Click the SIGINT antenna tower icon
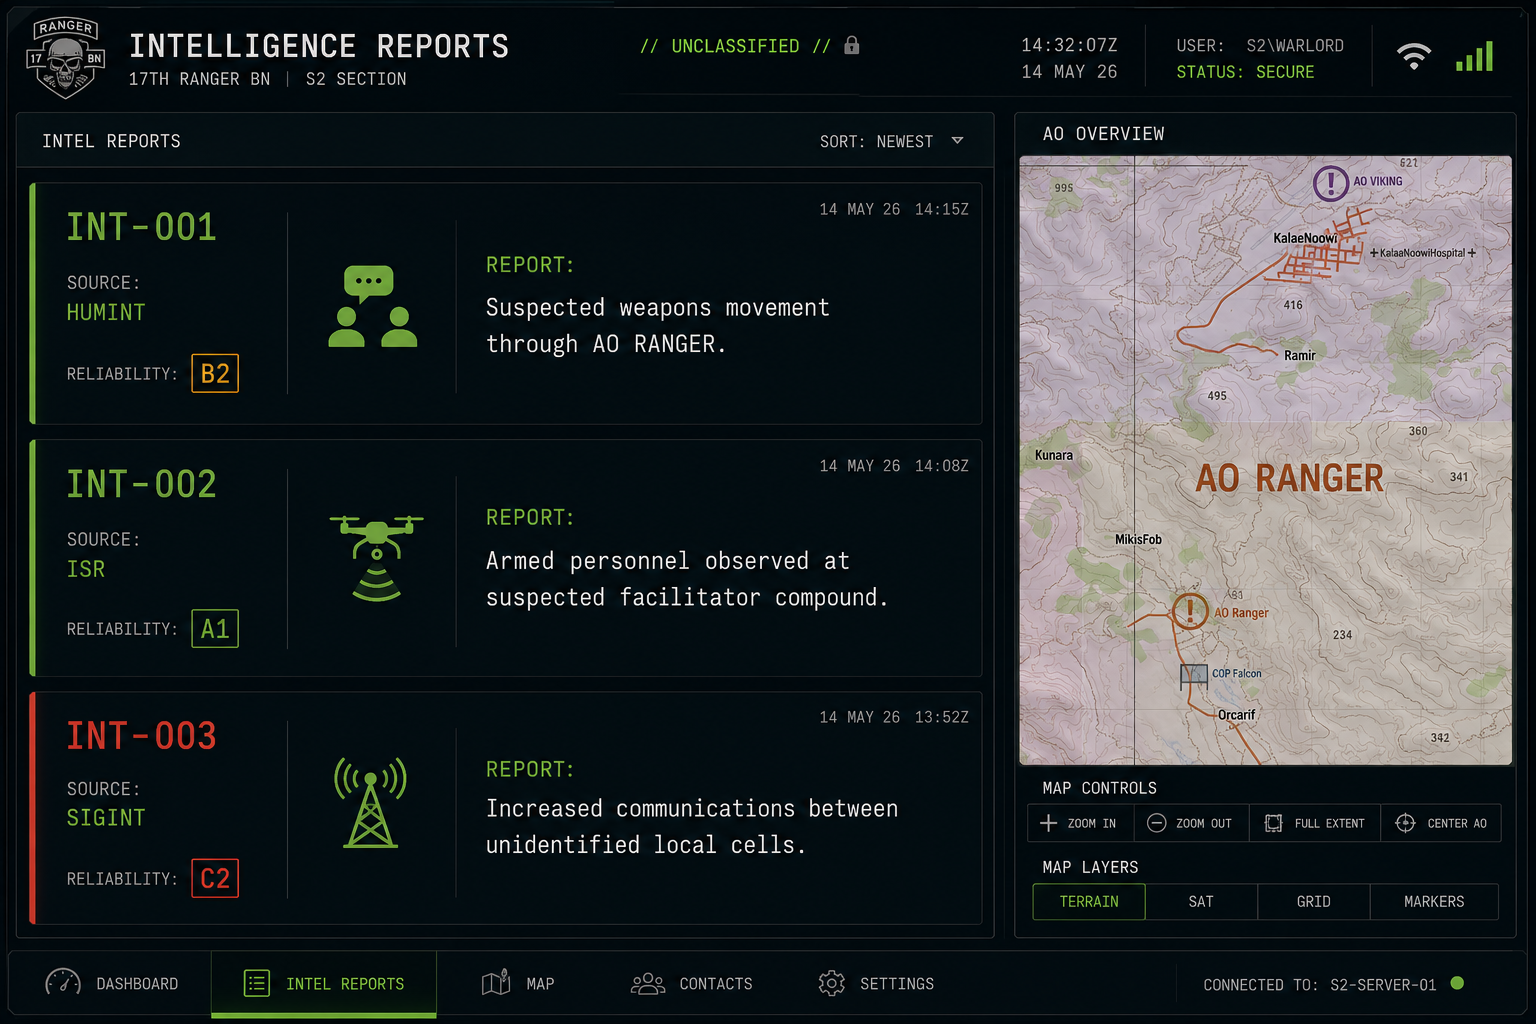Viewport: 1536px width, 1024px height. [371, 803]
